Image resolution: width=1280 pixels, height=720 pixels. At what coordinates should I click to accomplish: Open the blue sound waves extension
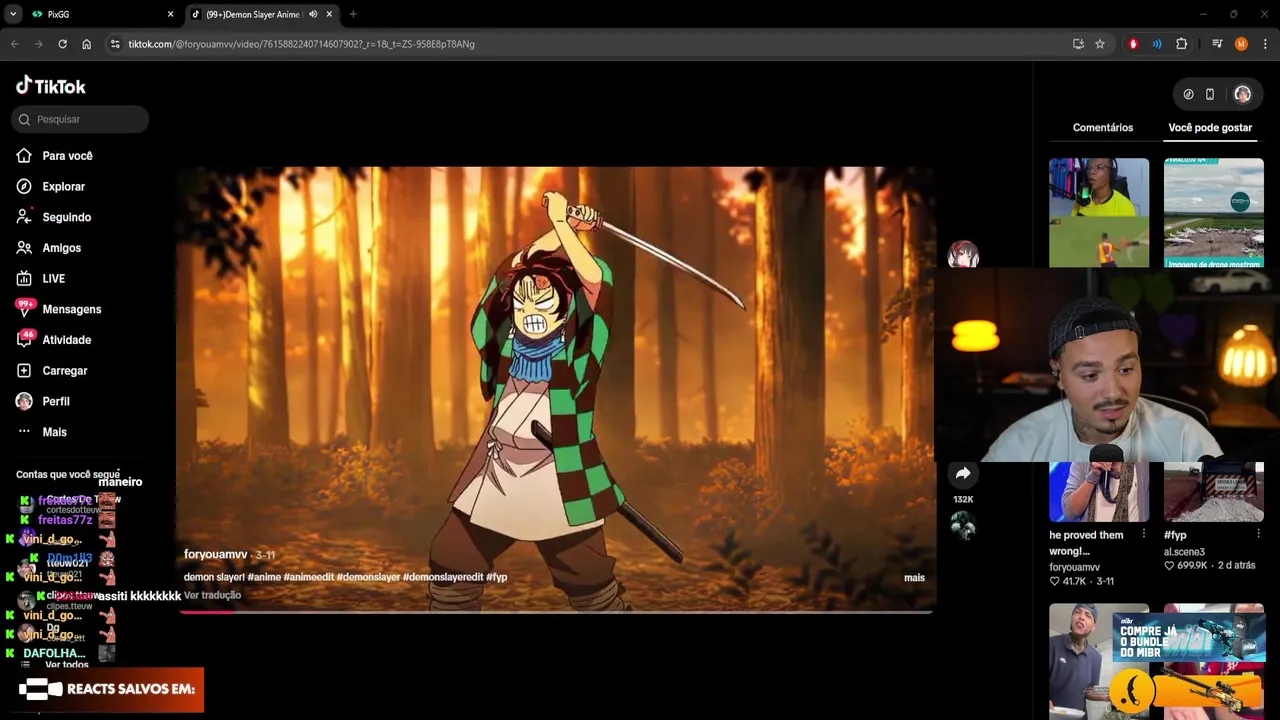point(1157,44)
